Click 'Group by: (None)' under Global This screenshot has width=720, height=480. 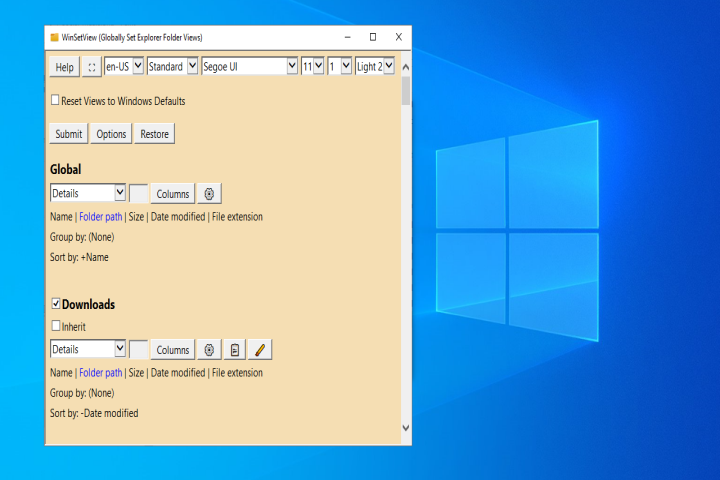82,237
